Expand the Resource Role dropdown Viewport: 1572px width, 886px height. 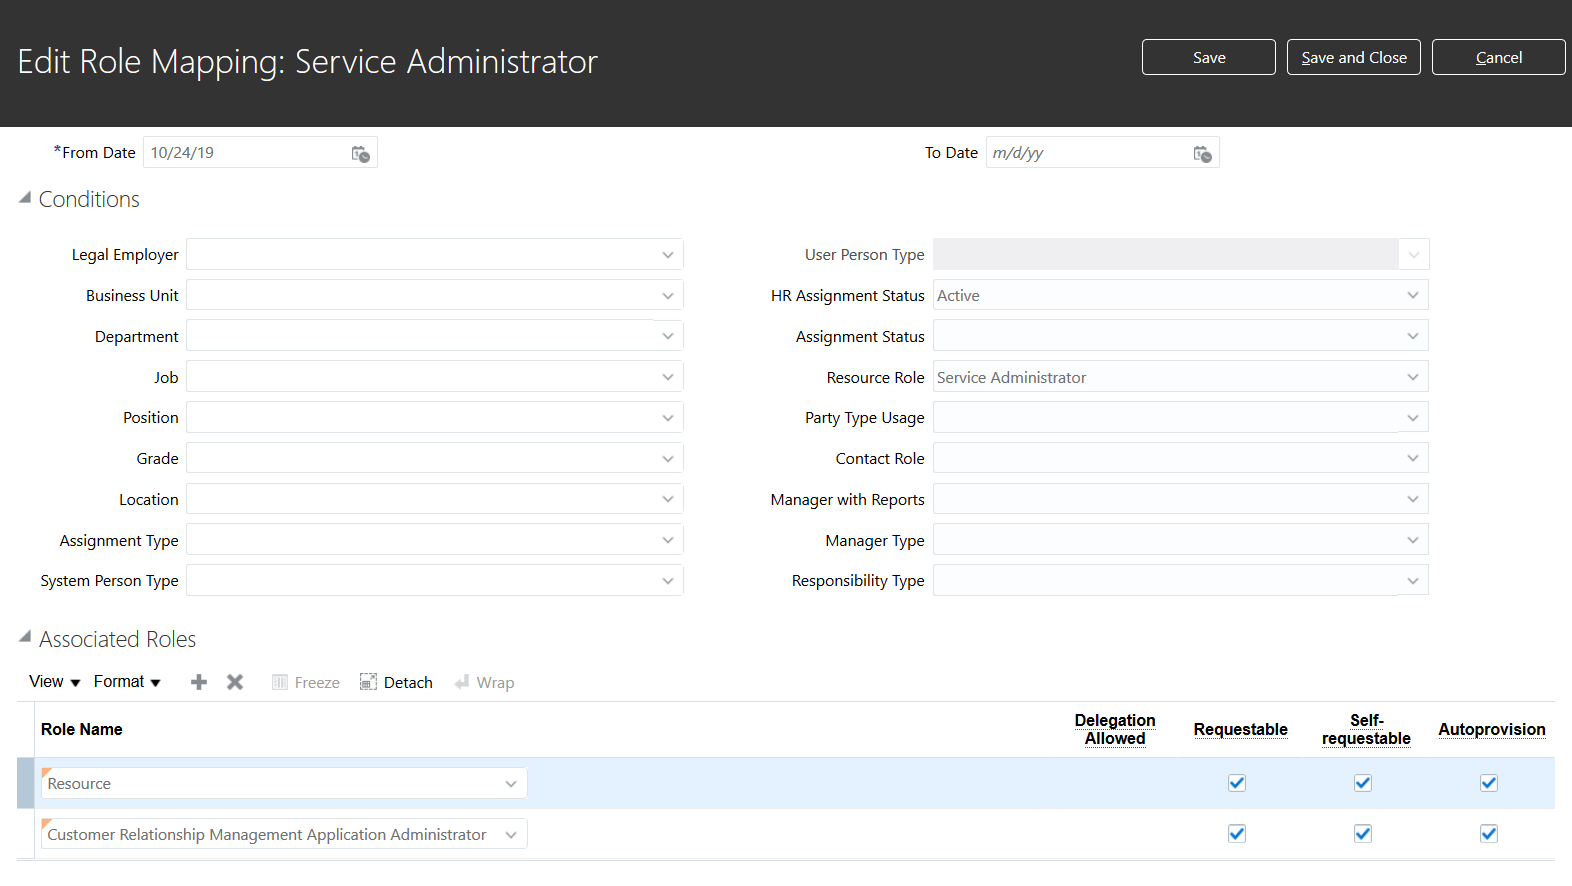click(x=1413, y=377)
